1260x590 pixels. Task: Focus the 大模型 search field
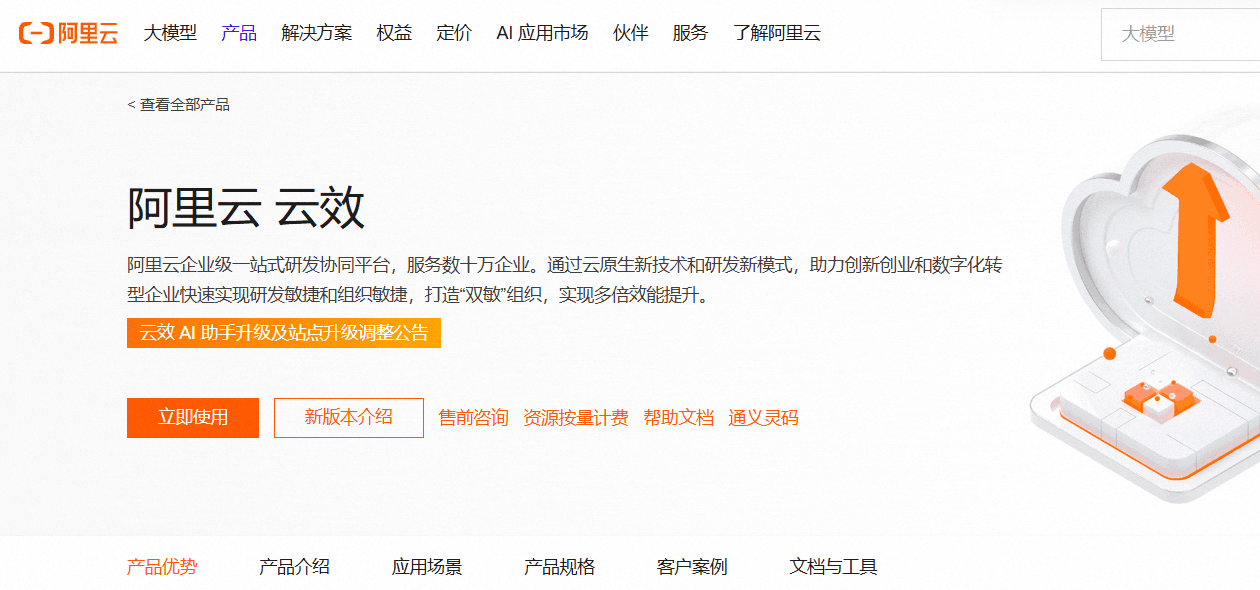(1180, 34)
